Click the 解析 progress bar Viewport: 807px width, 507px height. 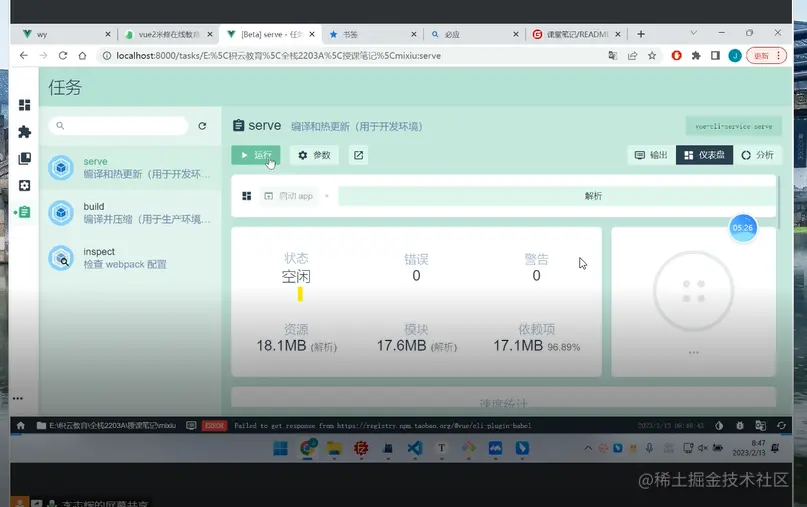tap(557, 196)
